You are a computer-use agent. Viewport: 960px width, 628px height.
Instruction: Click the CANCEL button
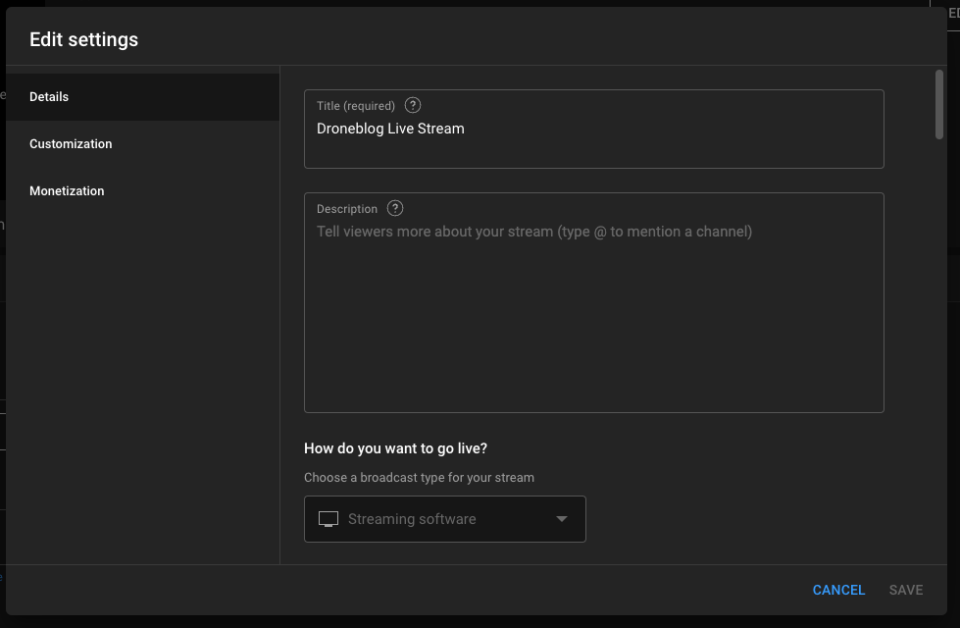pyautogui.click(x=838, y=590)
